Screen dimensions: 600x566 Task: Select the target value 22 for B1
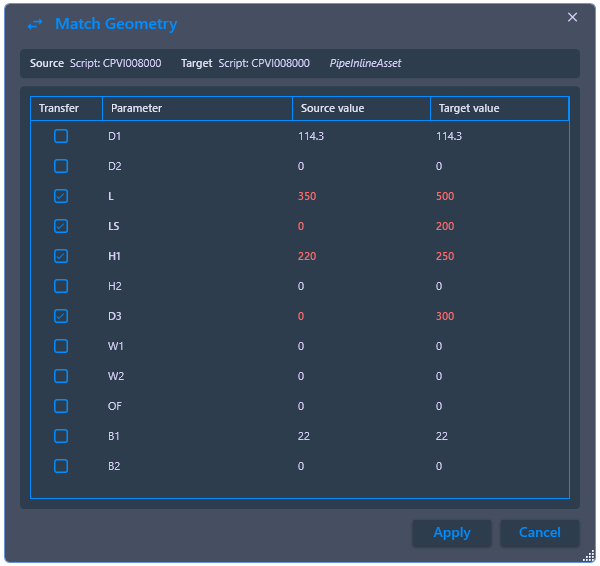click(442, 436)
